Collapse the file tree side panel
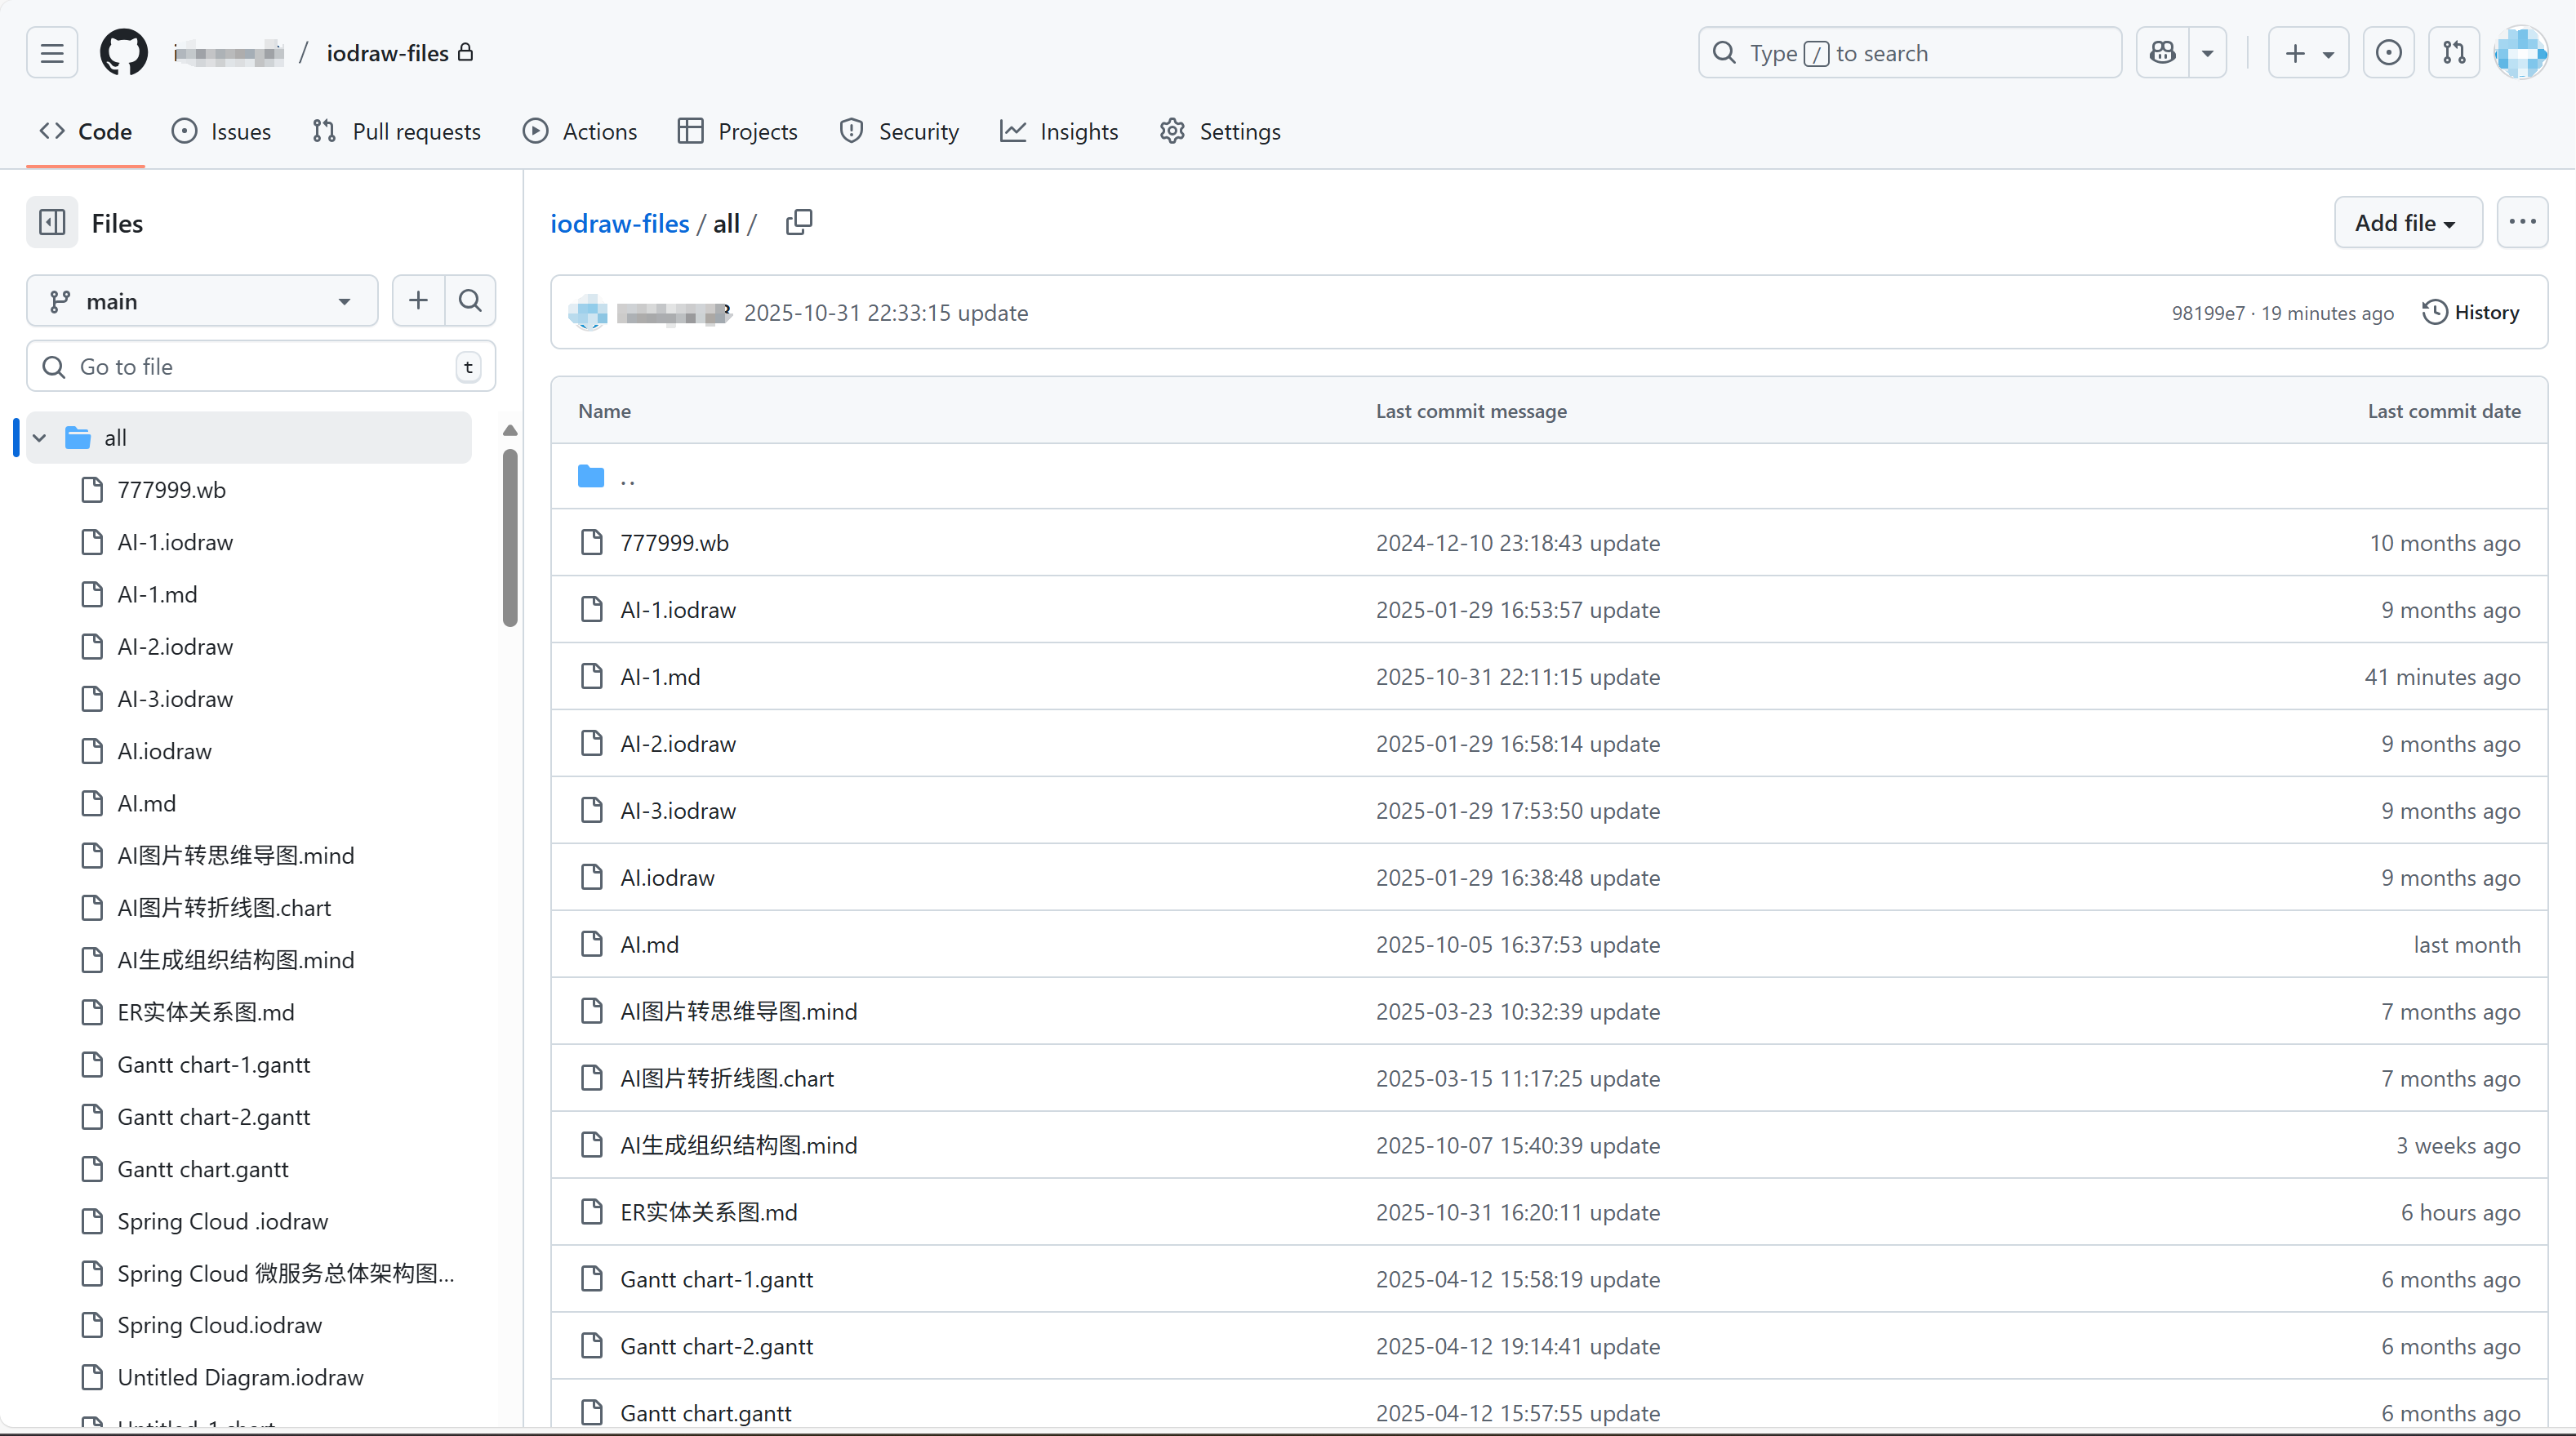 click(x=52, y=222)
